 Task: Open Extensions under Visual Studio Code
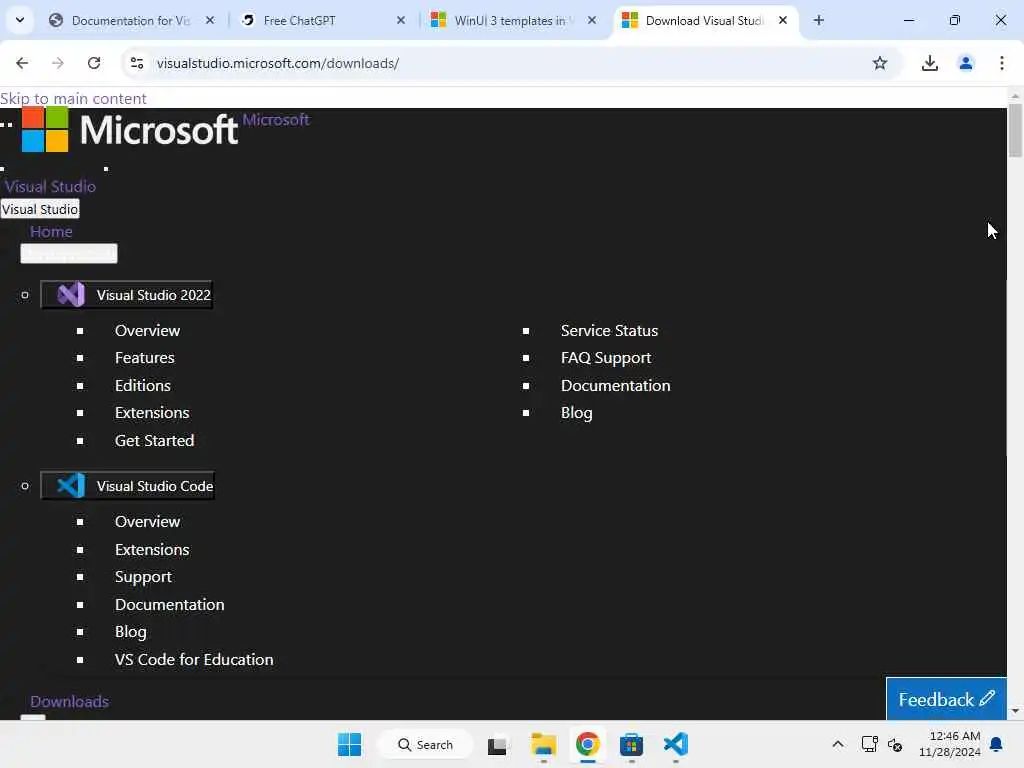click(152, 550)
